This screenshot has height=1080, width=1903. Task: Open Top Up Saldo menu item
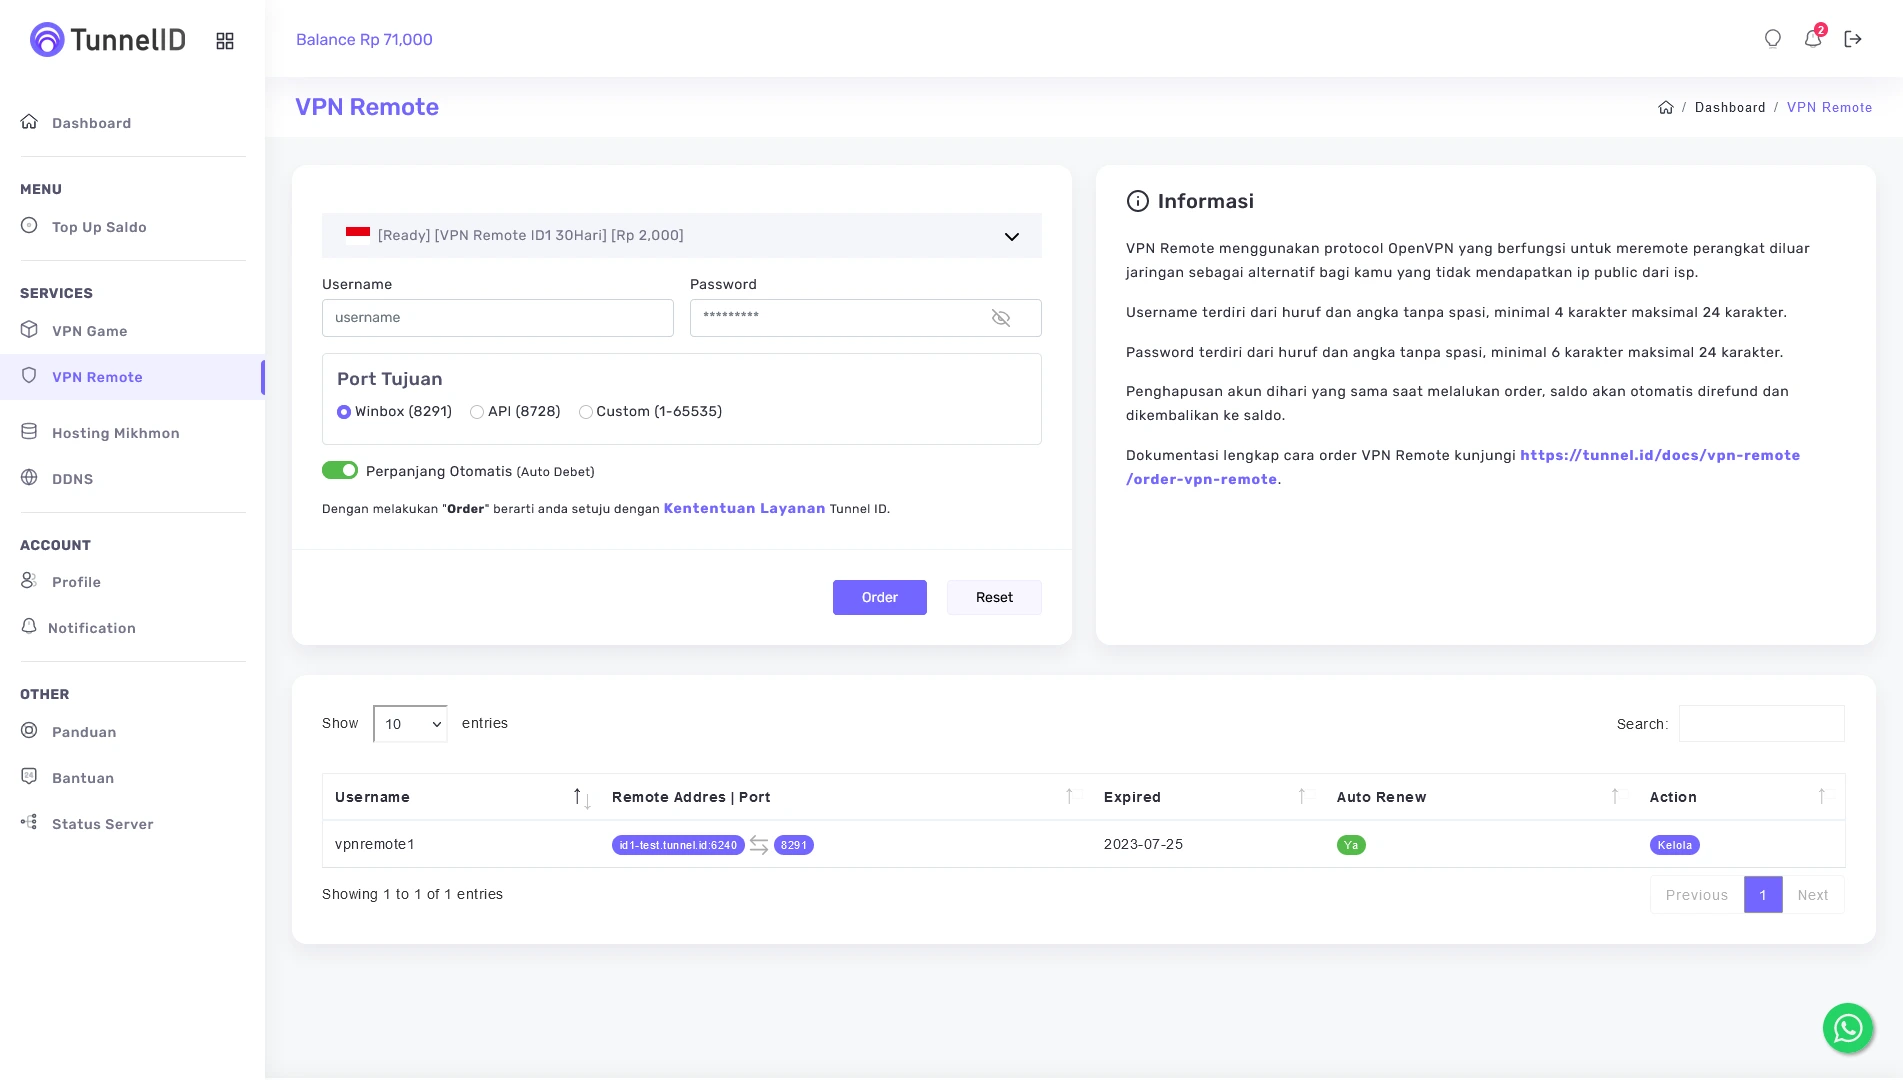click(x=99, y=227)
